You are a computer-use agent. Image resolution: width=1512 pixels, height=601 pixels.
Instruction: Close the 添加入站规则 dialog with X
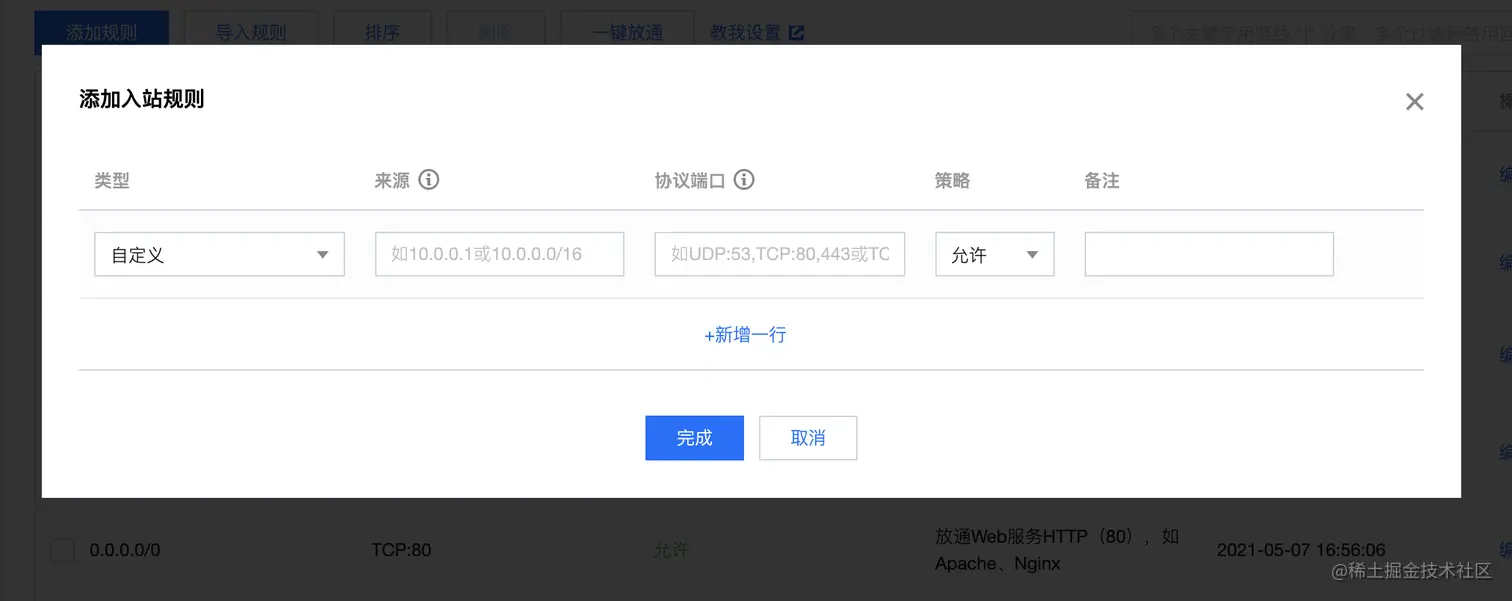pos(1414,101)
